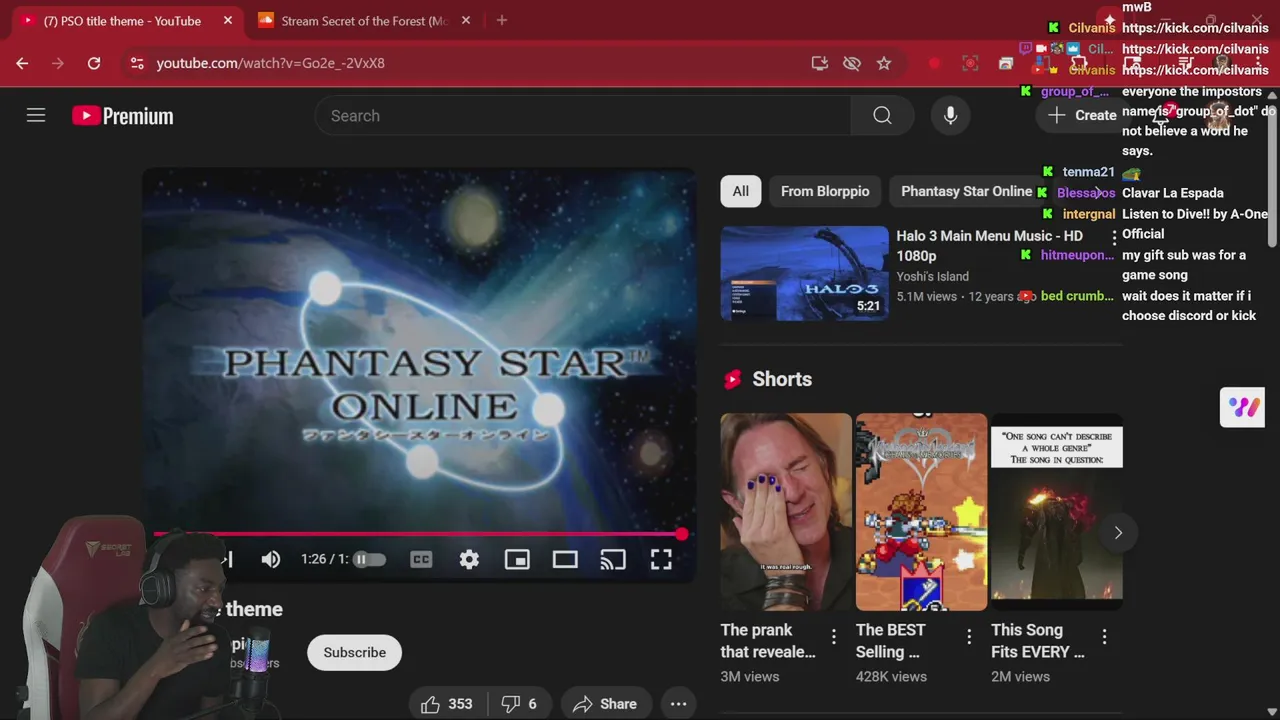Select the All filter chip
The image size is (1280, 720).
(740, 191)
